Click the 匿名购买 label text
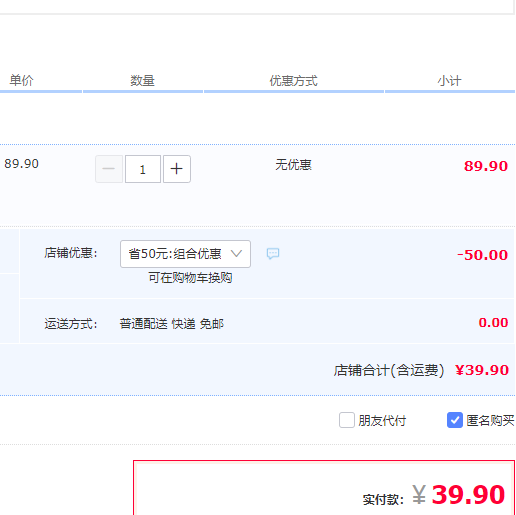516x515 pixels. point(490,421)
